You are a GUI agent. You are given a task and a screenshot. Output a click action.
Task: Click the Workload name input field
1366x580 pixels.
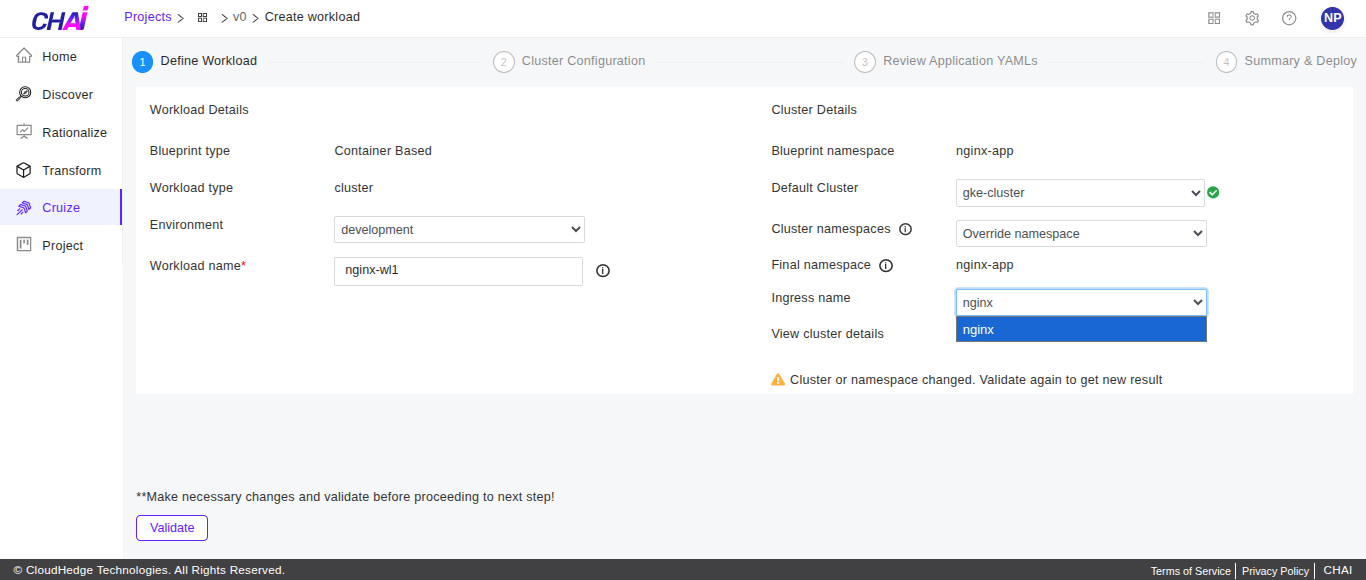458,271
